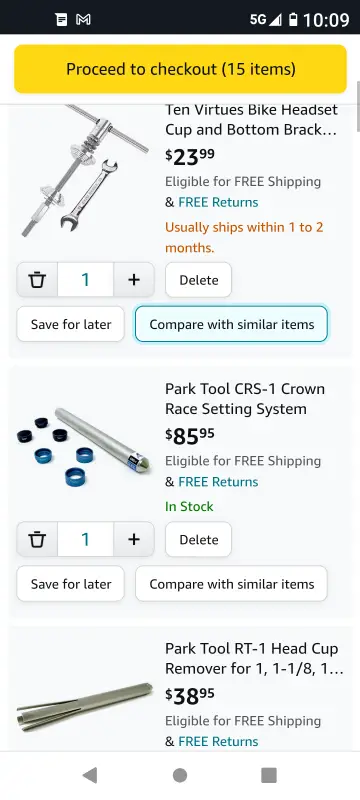The height and width of the screenshot is (800, 360).
Task: Proceed to checkout with 15 items
Action: point(181,69)
